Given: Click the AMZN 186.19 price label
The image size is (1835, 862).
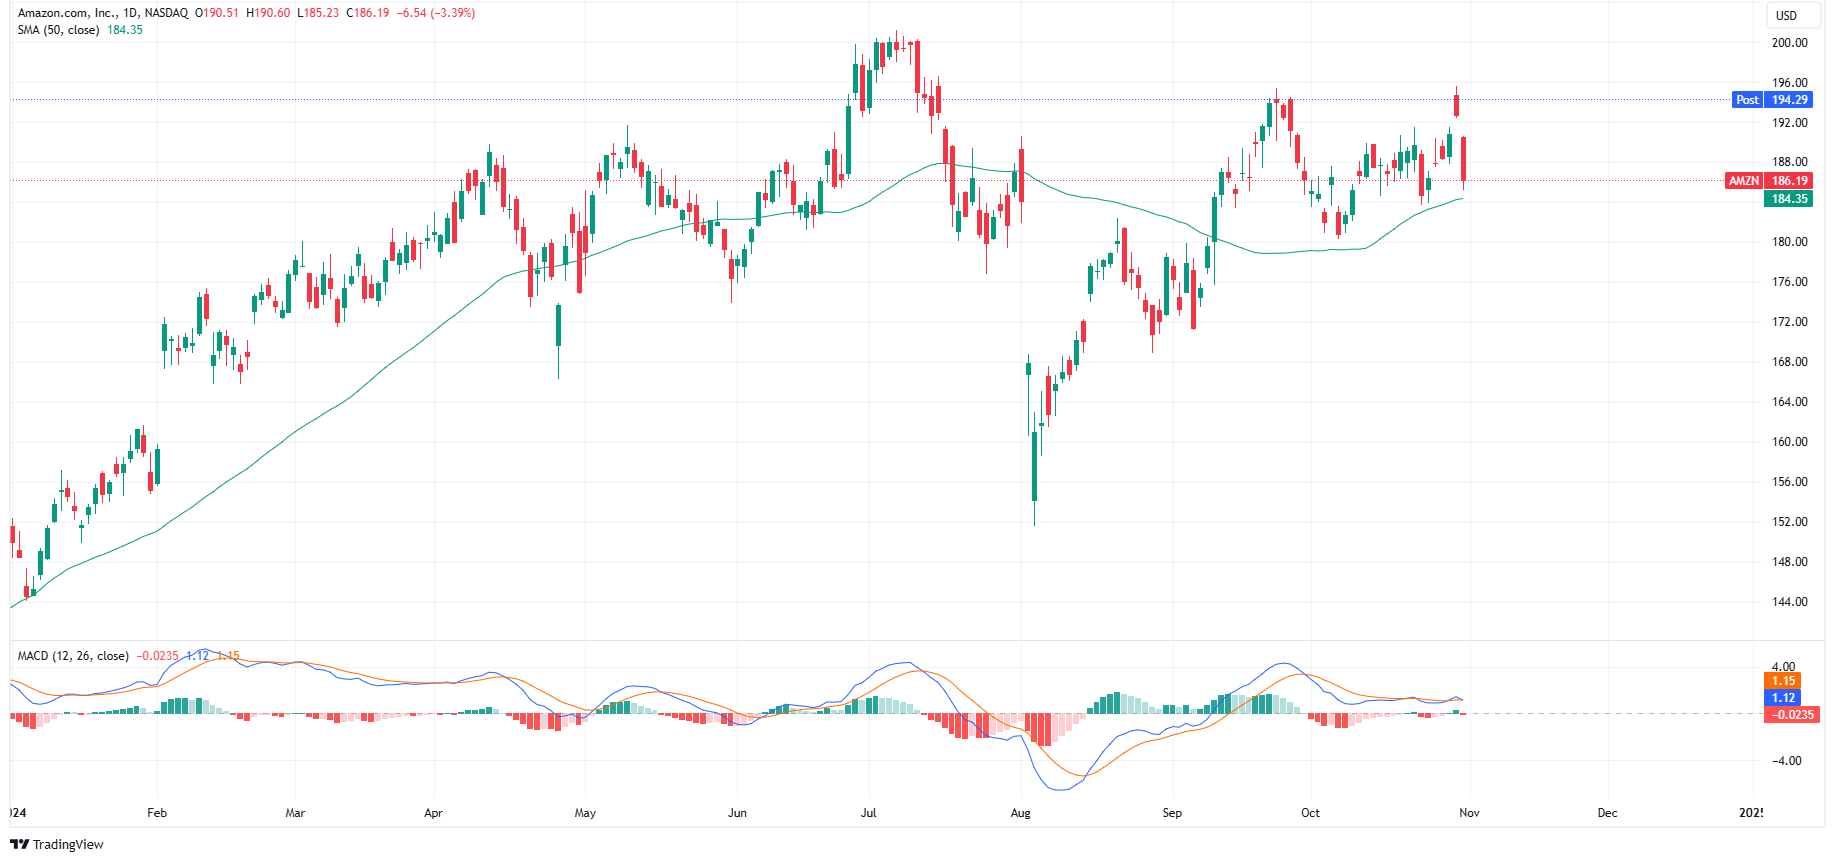Looking at the screenshot, I should coord(1769,181).
